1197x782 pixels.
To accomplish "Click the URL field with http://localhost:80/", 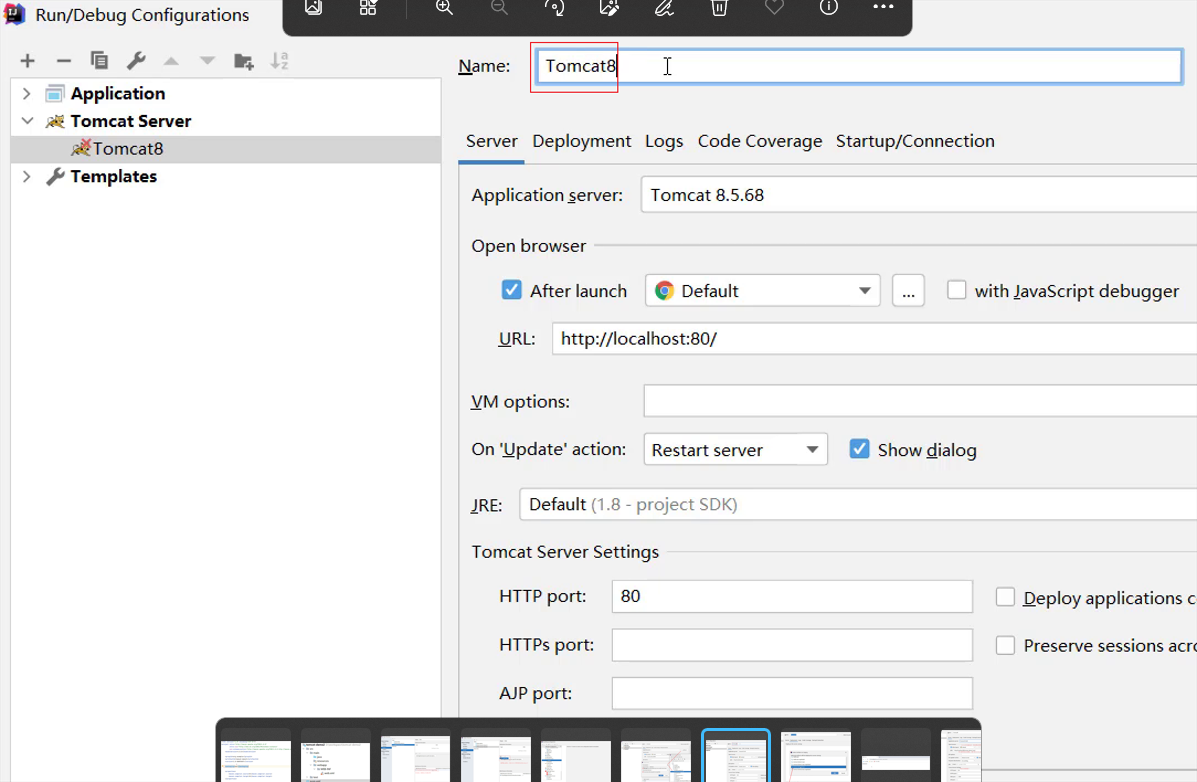I will coord(874,338).
